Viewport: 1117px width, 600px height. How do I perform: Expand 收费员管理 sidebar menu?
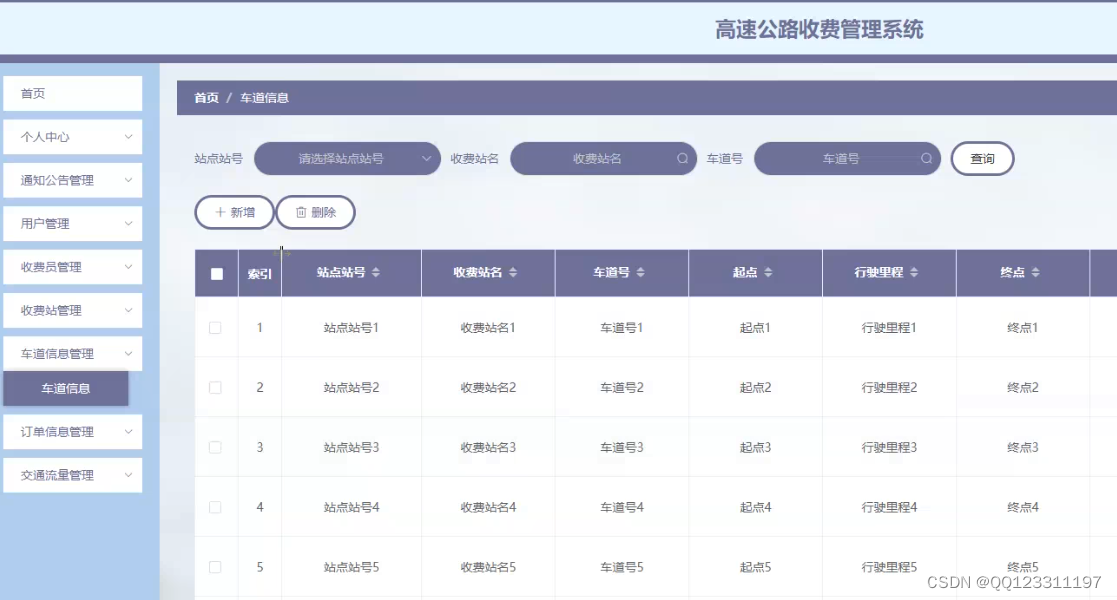click(x=73, y=267)
